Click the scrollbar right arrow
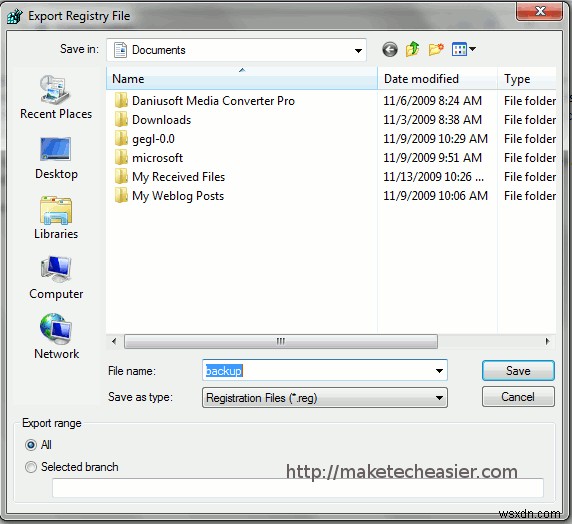The image size is (572, 524). (x=547, y=342)
